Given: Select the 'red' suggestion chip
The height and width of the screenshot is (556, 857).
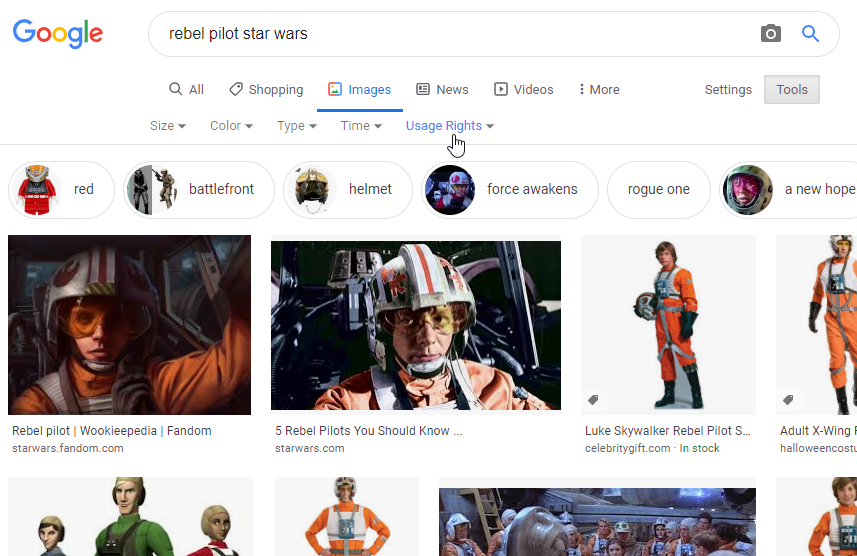Looking at the screenshot, I should [61, 190].
